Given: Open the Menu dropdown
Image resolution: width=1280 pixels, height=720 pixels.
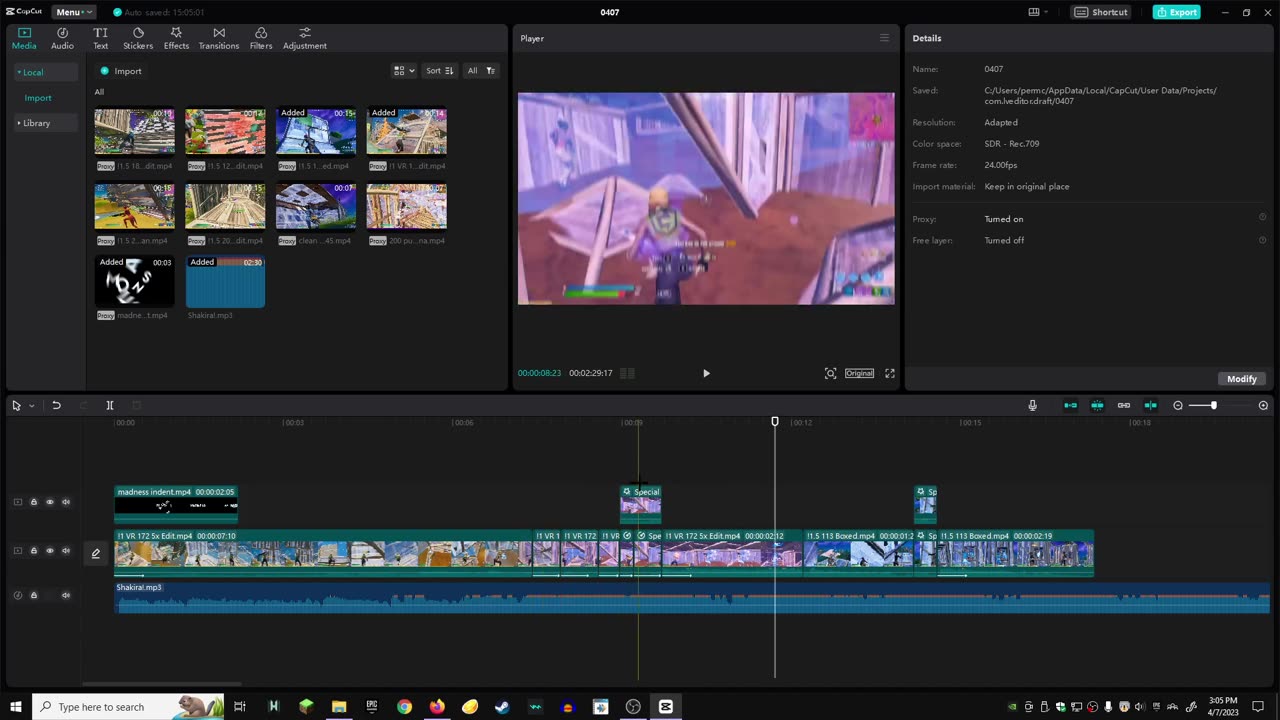Looking at the screenshot, I should point(74,12).
